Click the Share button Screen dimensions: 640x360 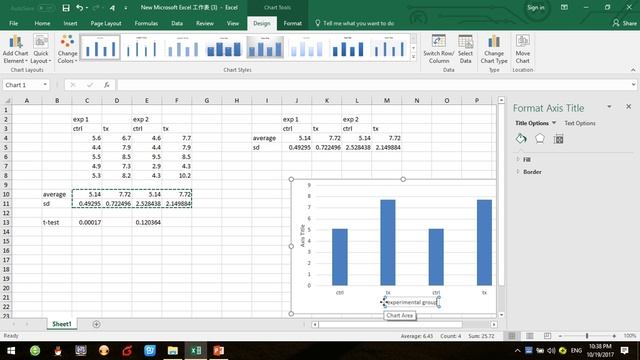[x=624, y=23]
